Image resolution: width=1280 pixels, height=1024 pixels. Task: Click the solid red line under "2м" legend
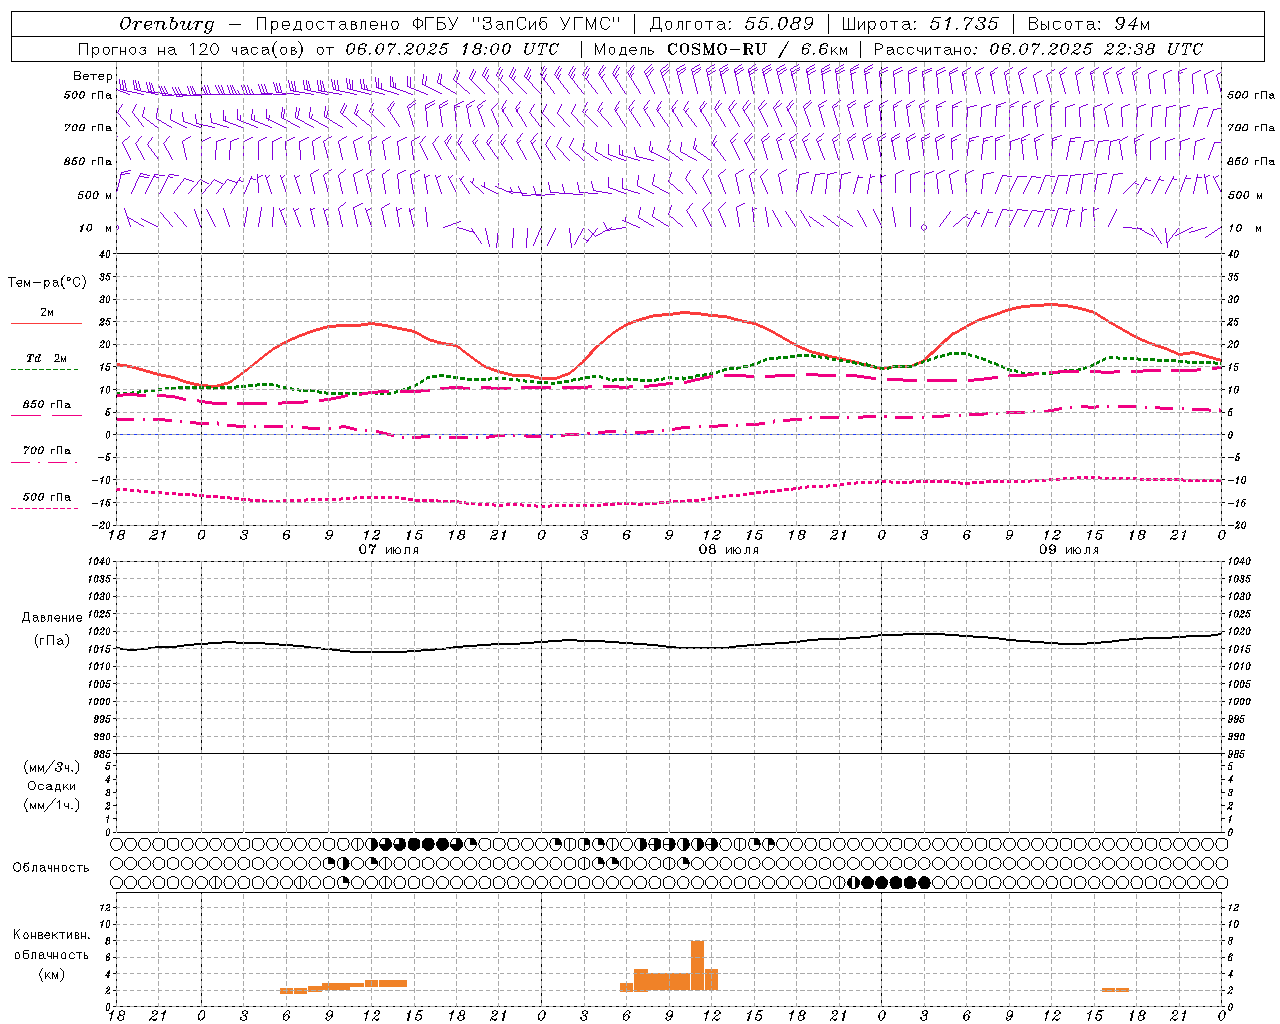[x=47, y=324]
